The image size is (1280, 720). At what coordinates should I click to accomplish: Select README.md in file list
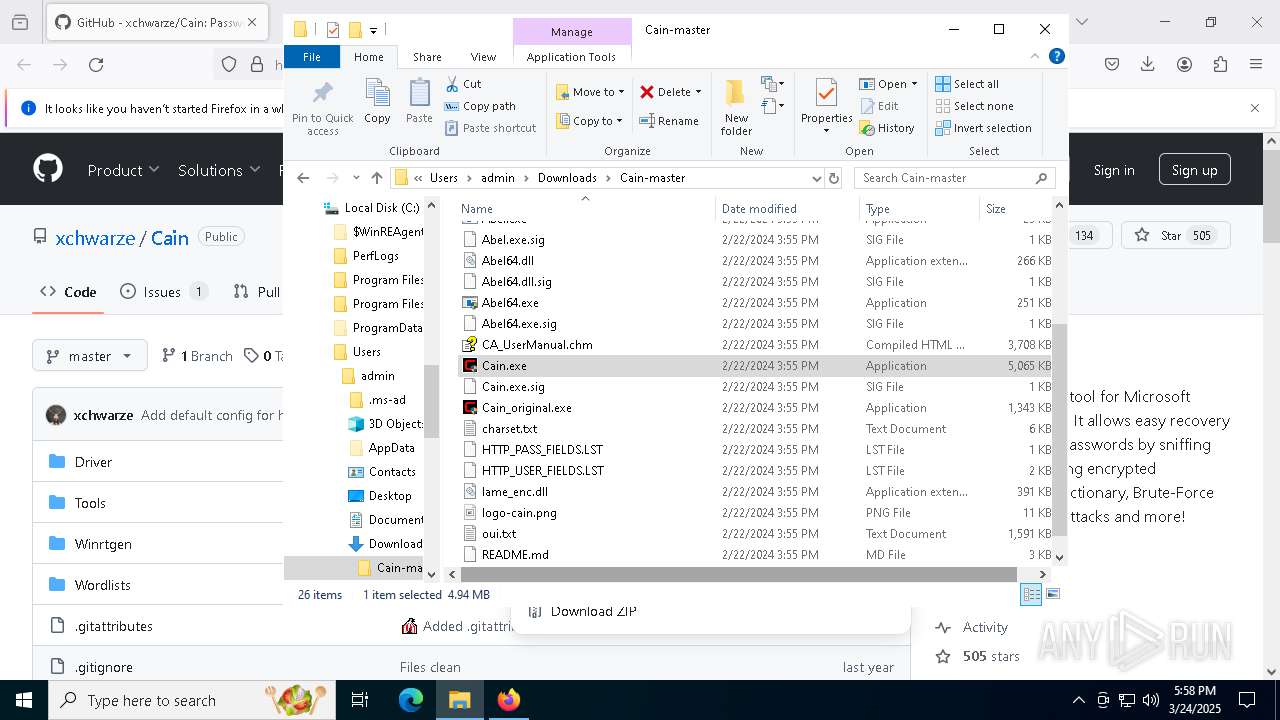pyautogui.click(x=514, y=555)
